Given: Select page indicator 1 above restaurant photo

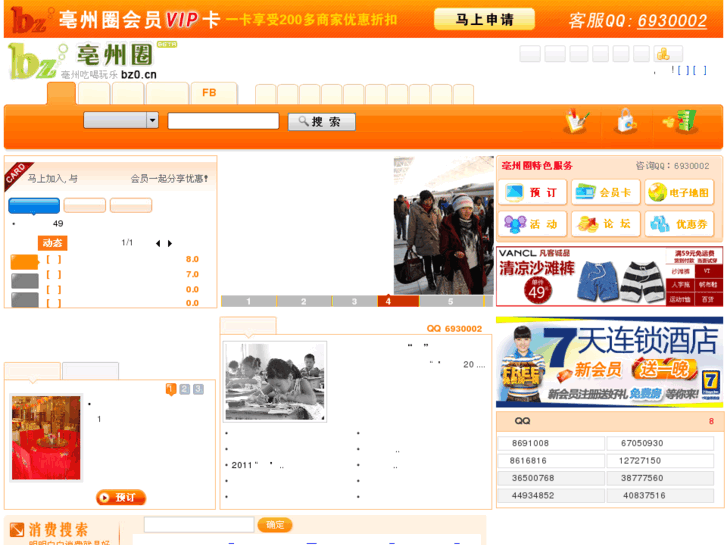Looking at the screenshot, I should (171, 389).
